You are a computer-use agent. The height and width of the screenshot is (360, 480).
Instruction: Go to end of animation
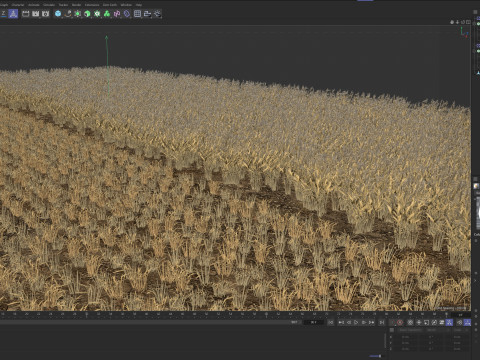point(382,322)
